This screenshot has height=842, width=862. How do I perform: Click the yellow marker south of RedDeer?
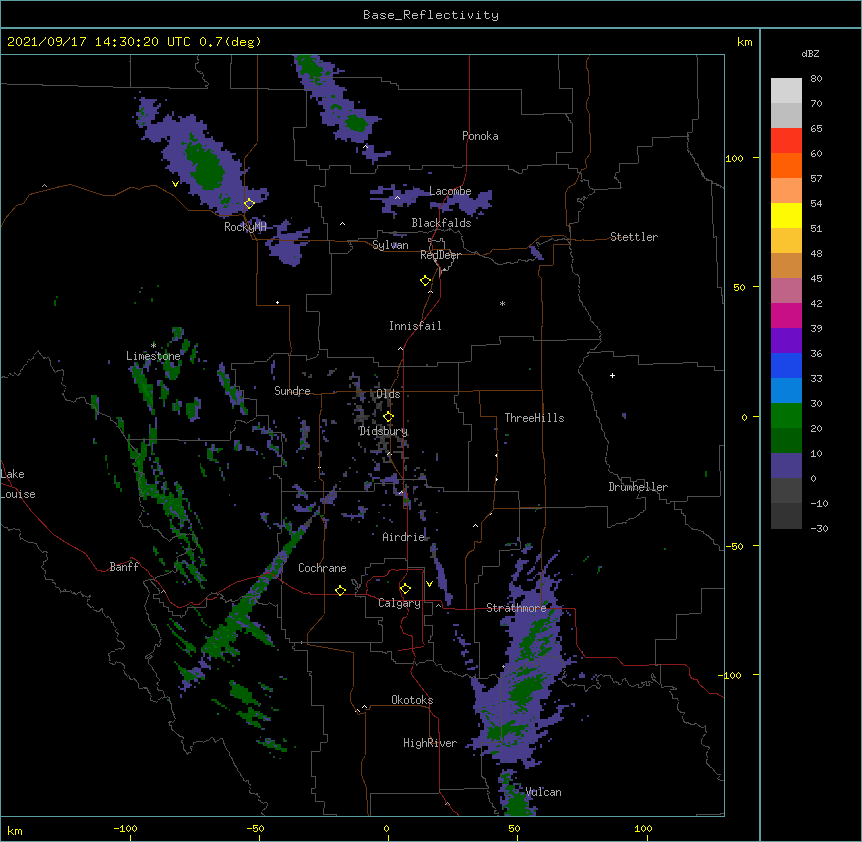click(425, 281)
